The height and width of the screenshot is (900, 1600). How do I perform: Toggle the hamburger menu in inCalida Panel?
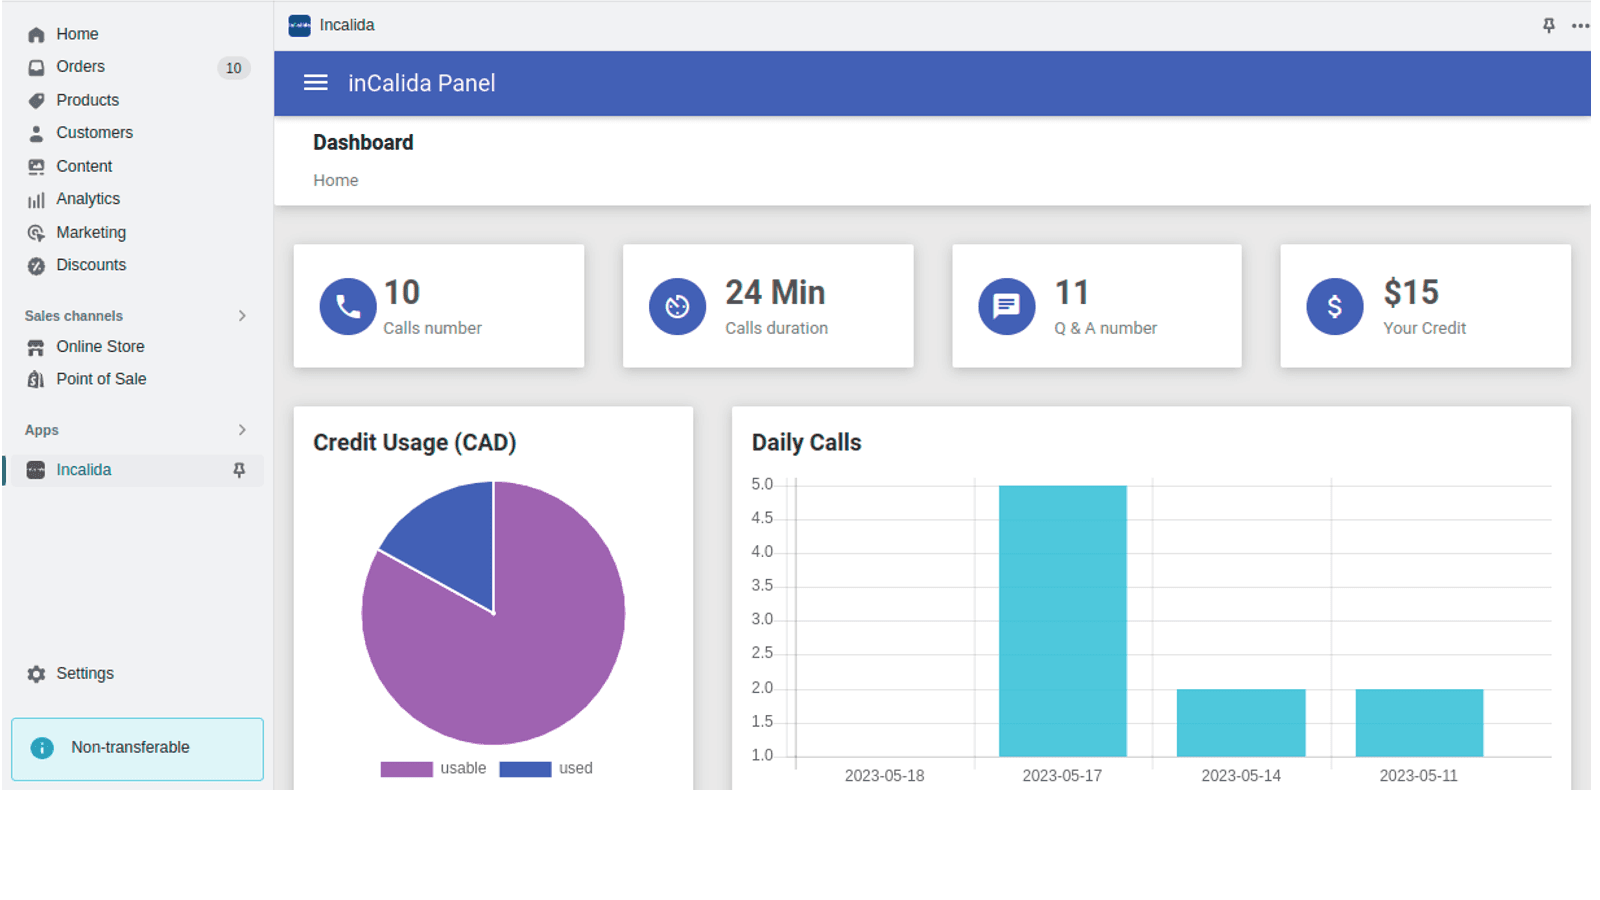click(x=315, y=83)
